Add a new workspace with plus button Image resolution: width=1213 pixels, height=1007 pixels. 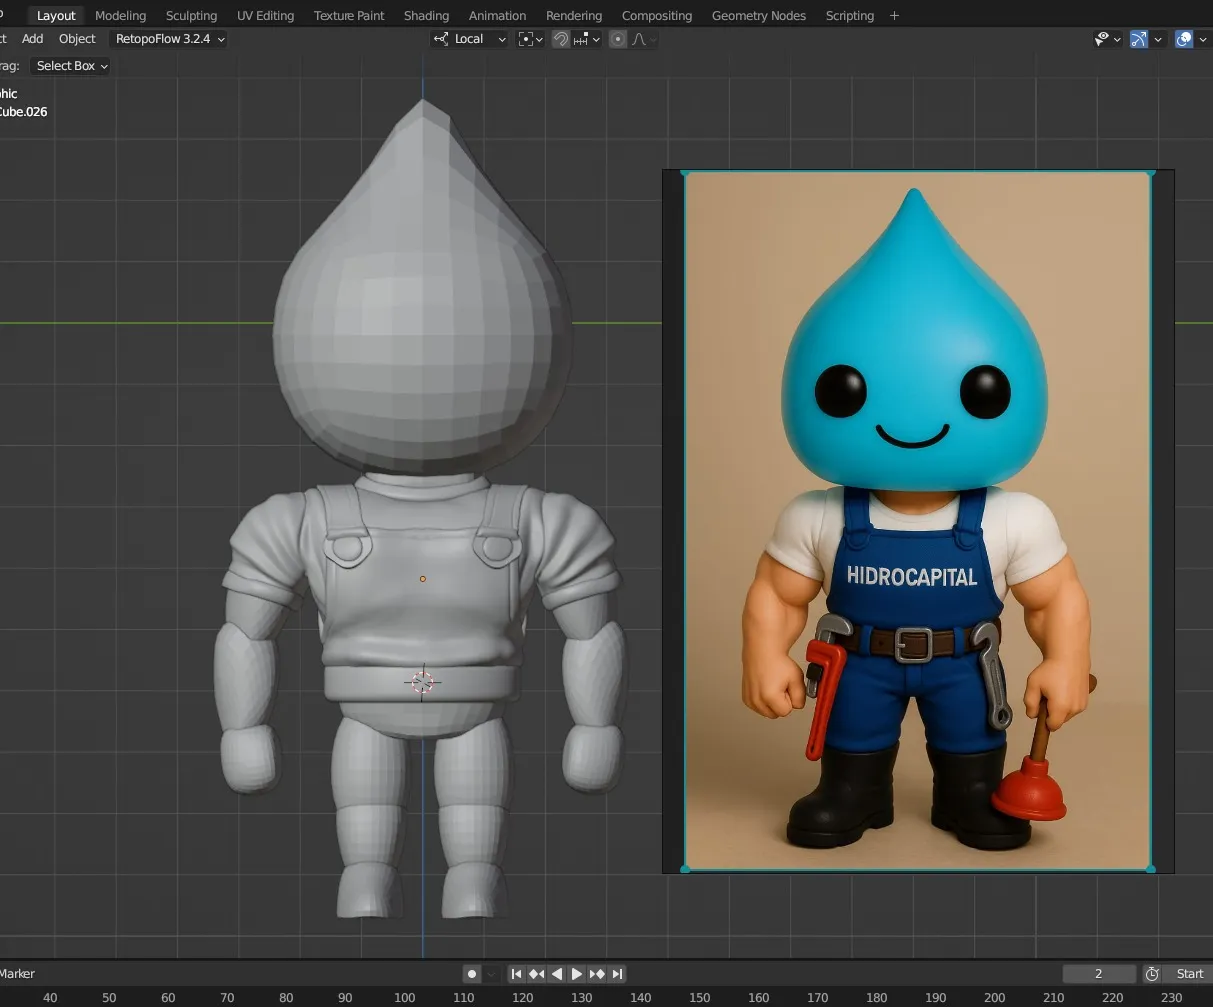[894, 15]
